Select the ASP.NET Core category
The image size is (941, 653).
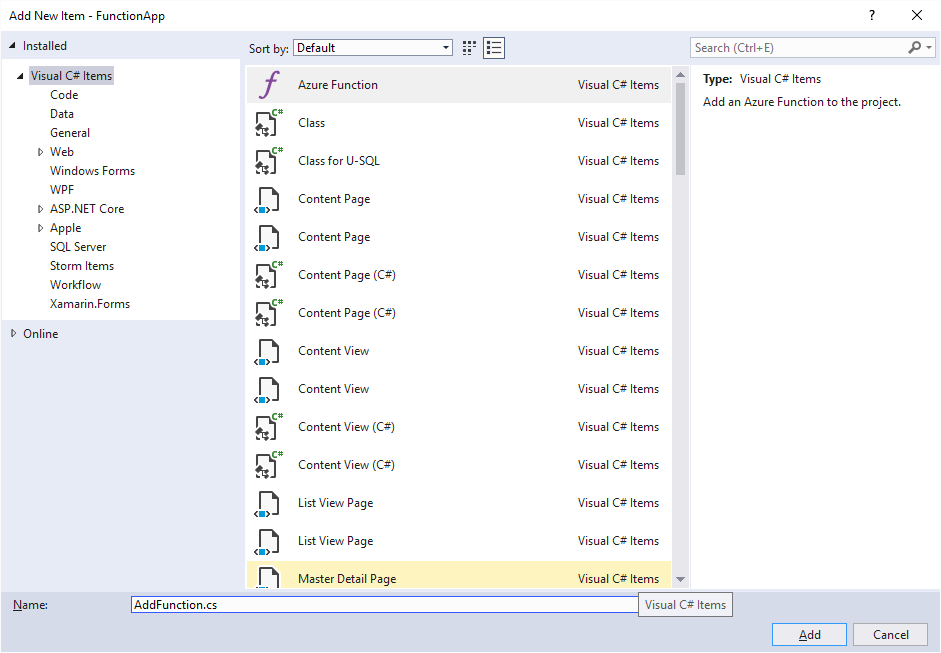click(87, 209)
